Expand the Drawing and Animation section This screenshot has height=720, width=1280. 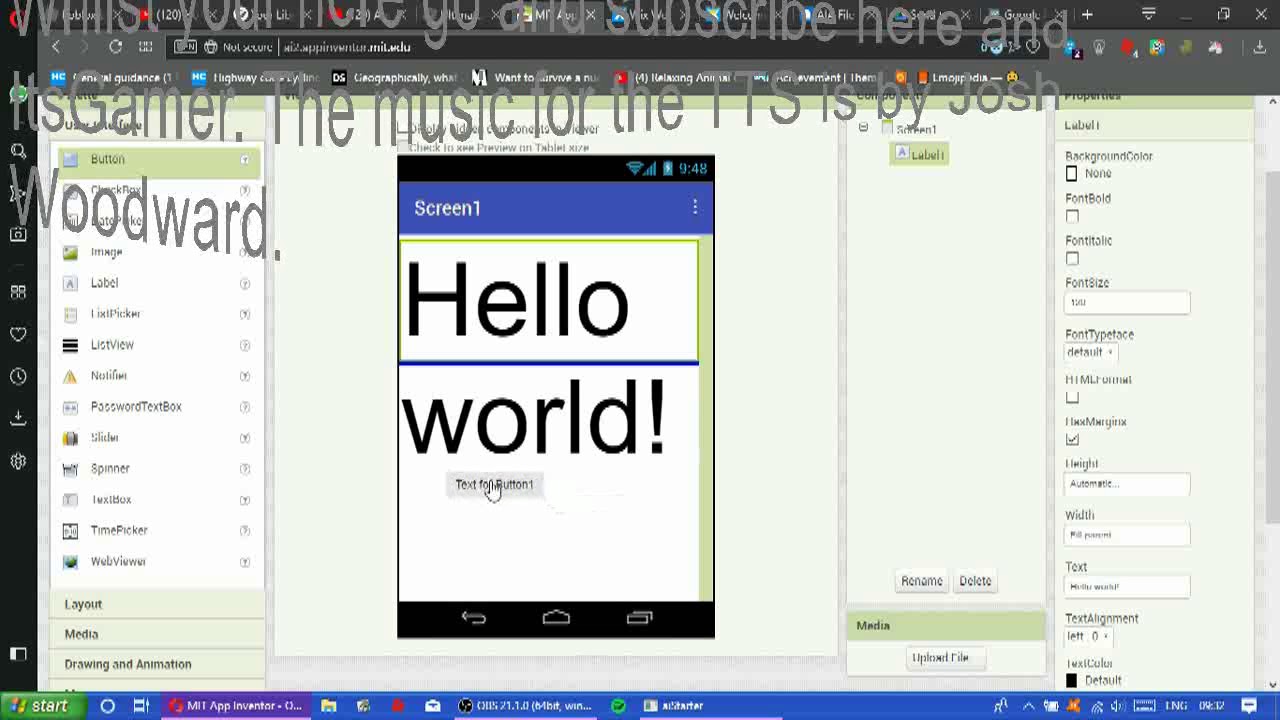tap(157, 664)
